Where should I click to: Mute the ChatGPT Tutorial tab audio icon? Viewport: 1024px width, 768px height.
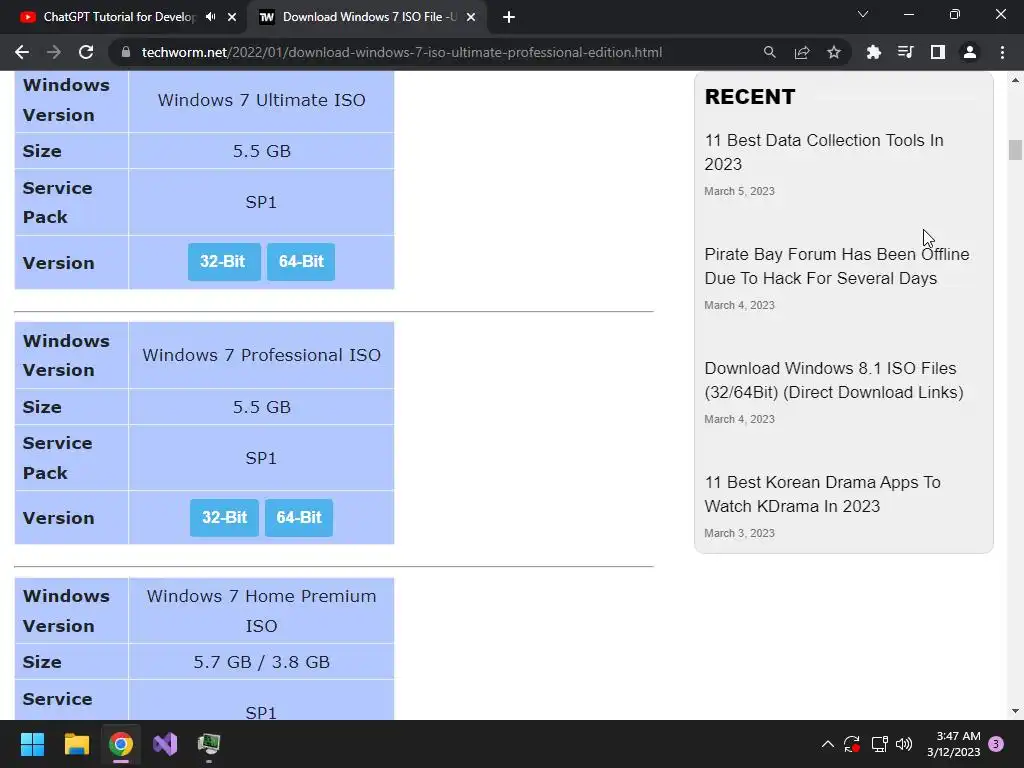[210, 17]
